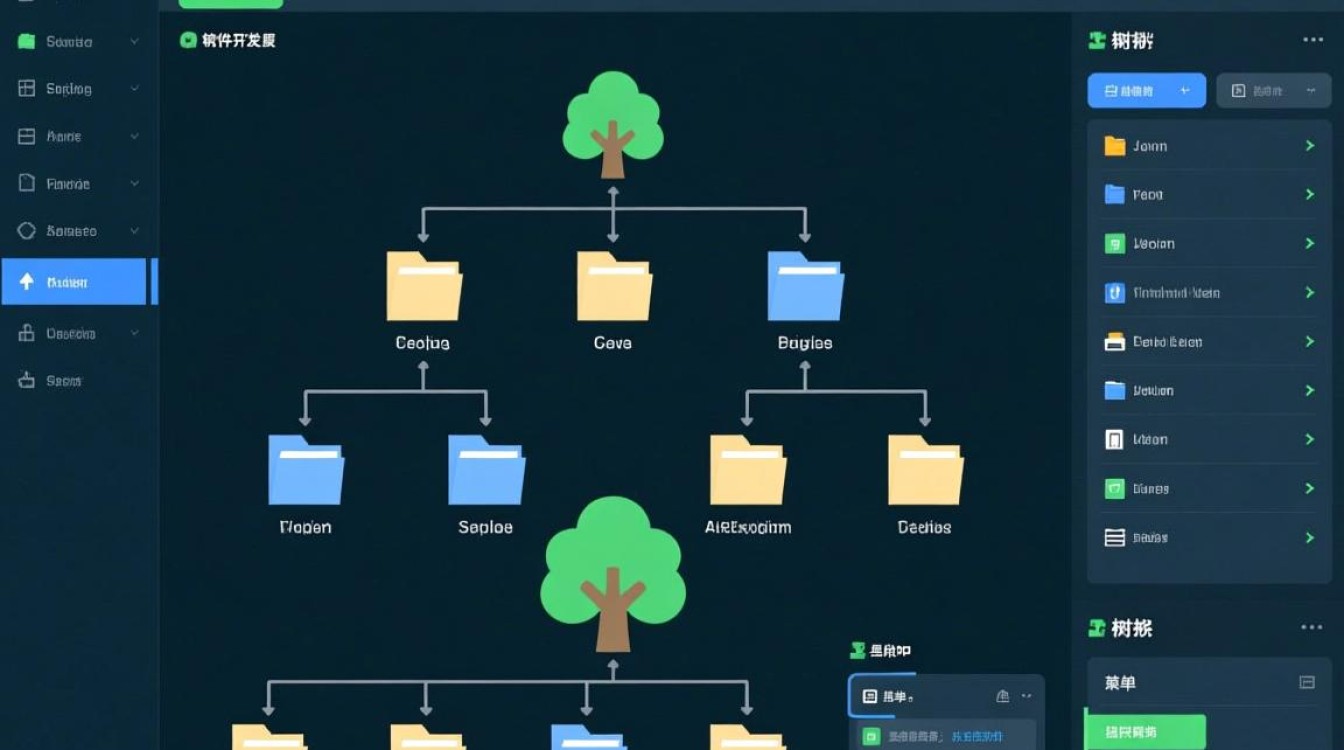
Task: Select the blue Seploe folder node
Action: (486, 470)
